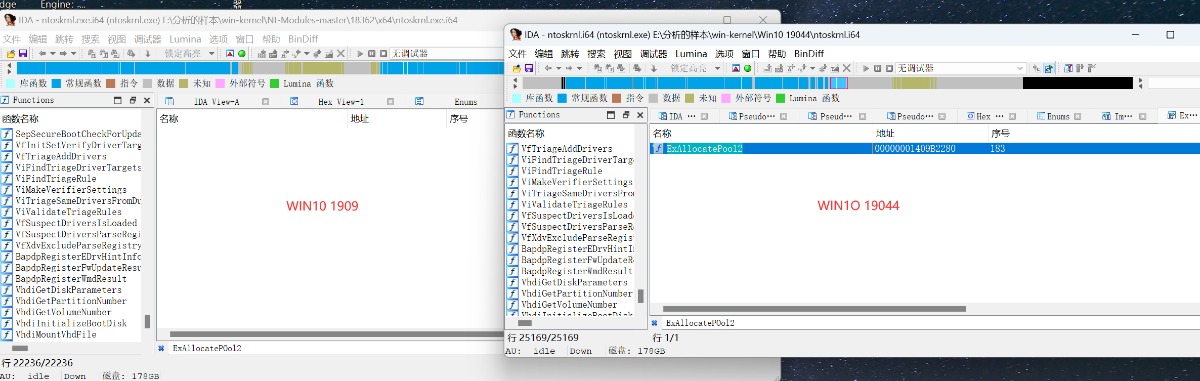The image size is (1200, 381).
Task: Close IDA View-A tab in left window
Action: tap(265, 102)
